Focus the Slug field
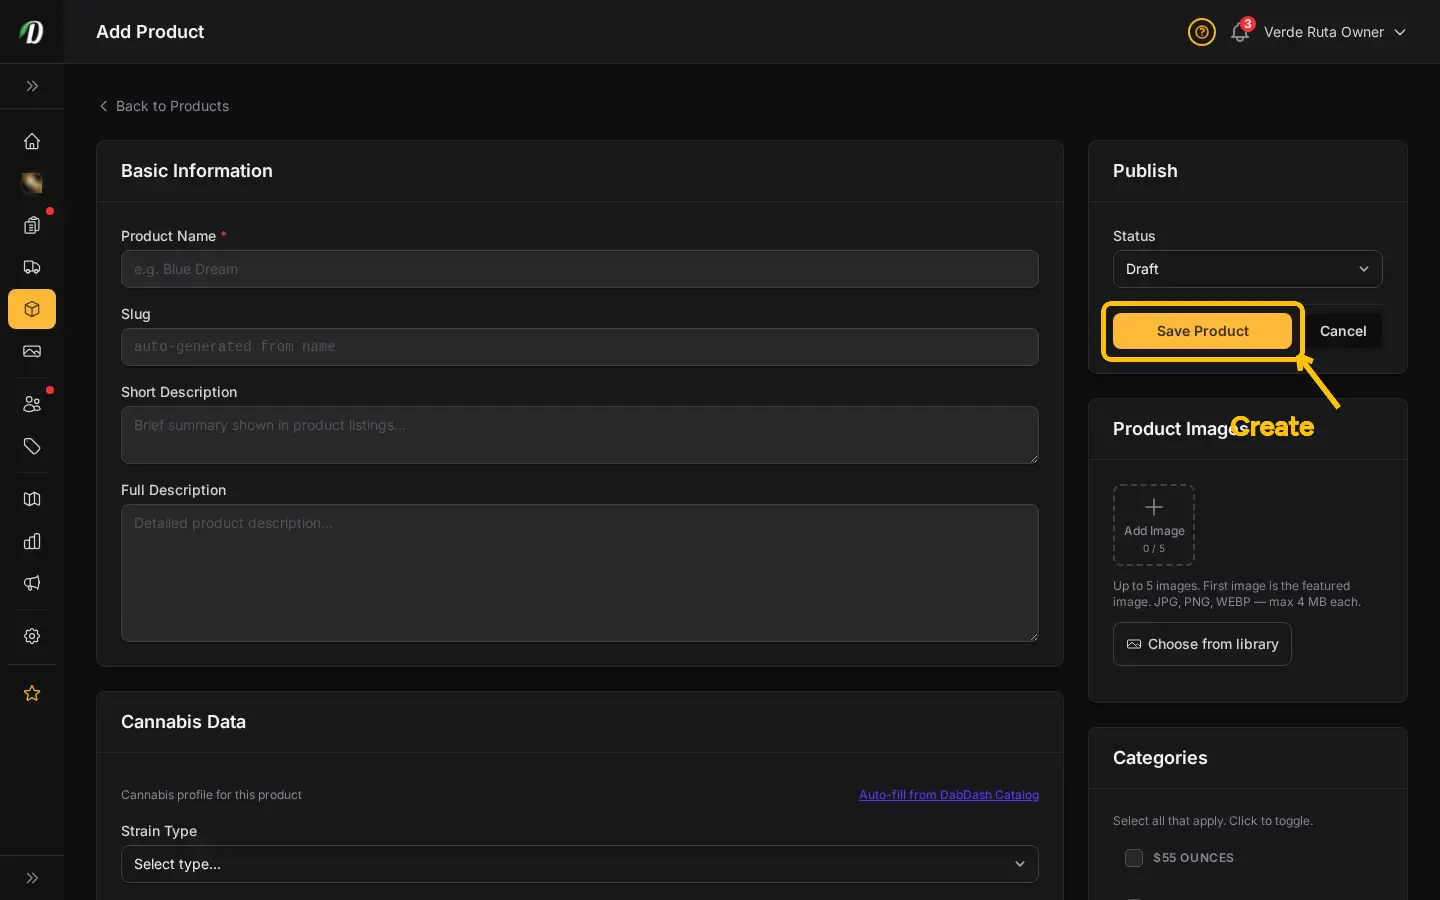1440x900 pixels. (x=580, y=347)
